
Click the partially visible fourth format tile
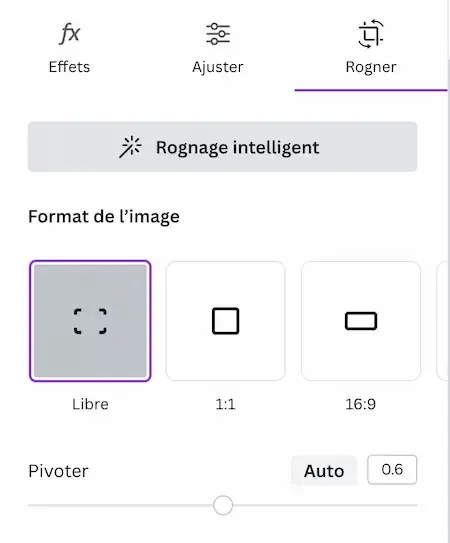[442, 321]
